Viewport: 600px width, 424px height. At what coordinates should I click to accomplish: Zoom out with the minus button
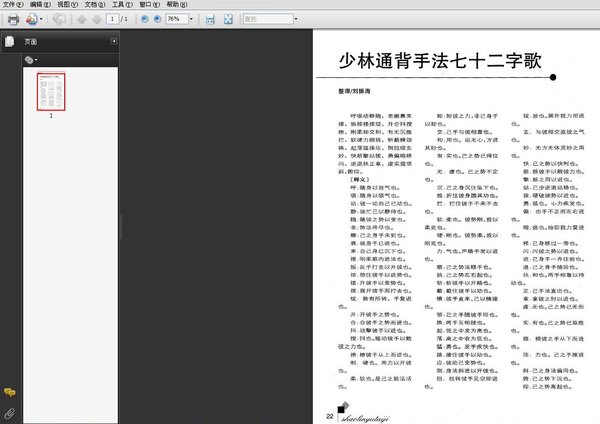point(144,19)
